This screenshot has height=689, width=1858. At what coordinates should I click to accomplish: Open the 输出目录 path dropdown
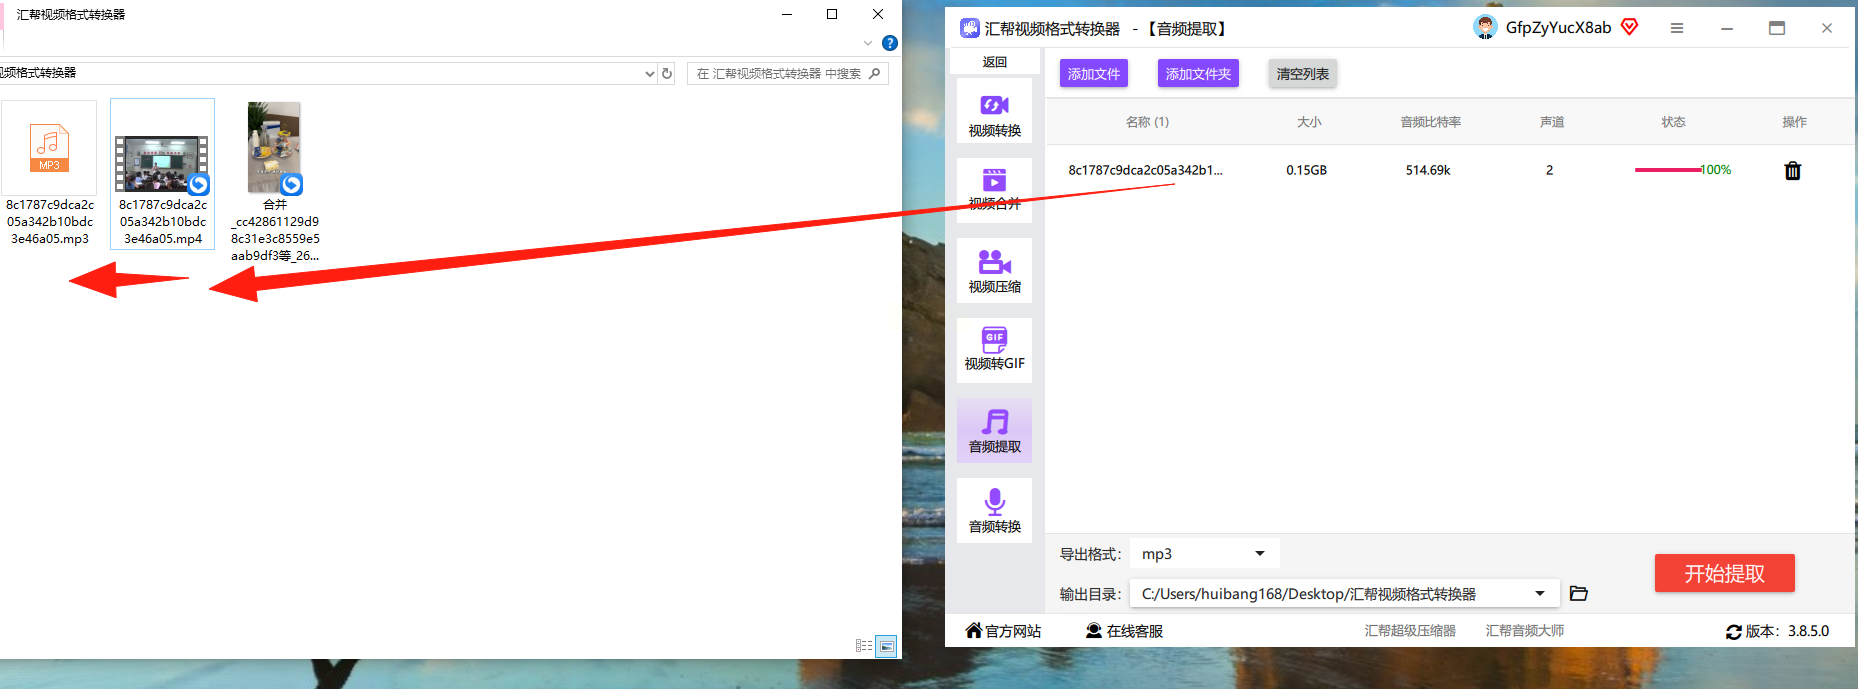[1344, 594]
